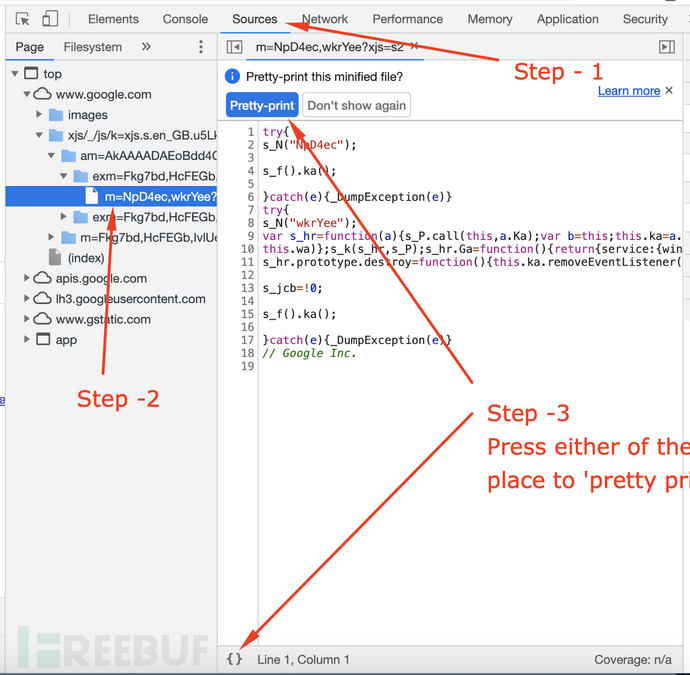Expand the apis.google.com domain
690x675 pixels.
pos(26,278)
